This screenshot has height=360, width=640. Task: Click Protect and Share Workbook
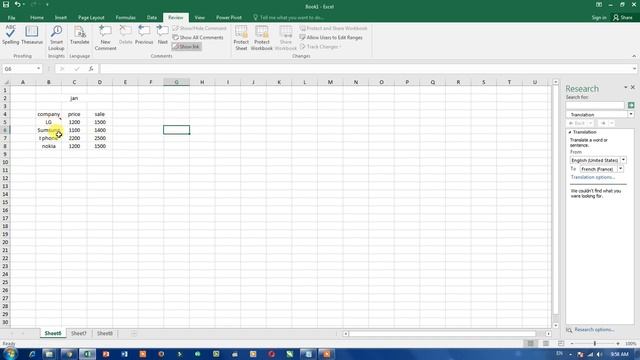click(x=333, y=28)
